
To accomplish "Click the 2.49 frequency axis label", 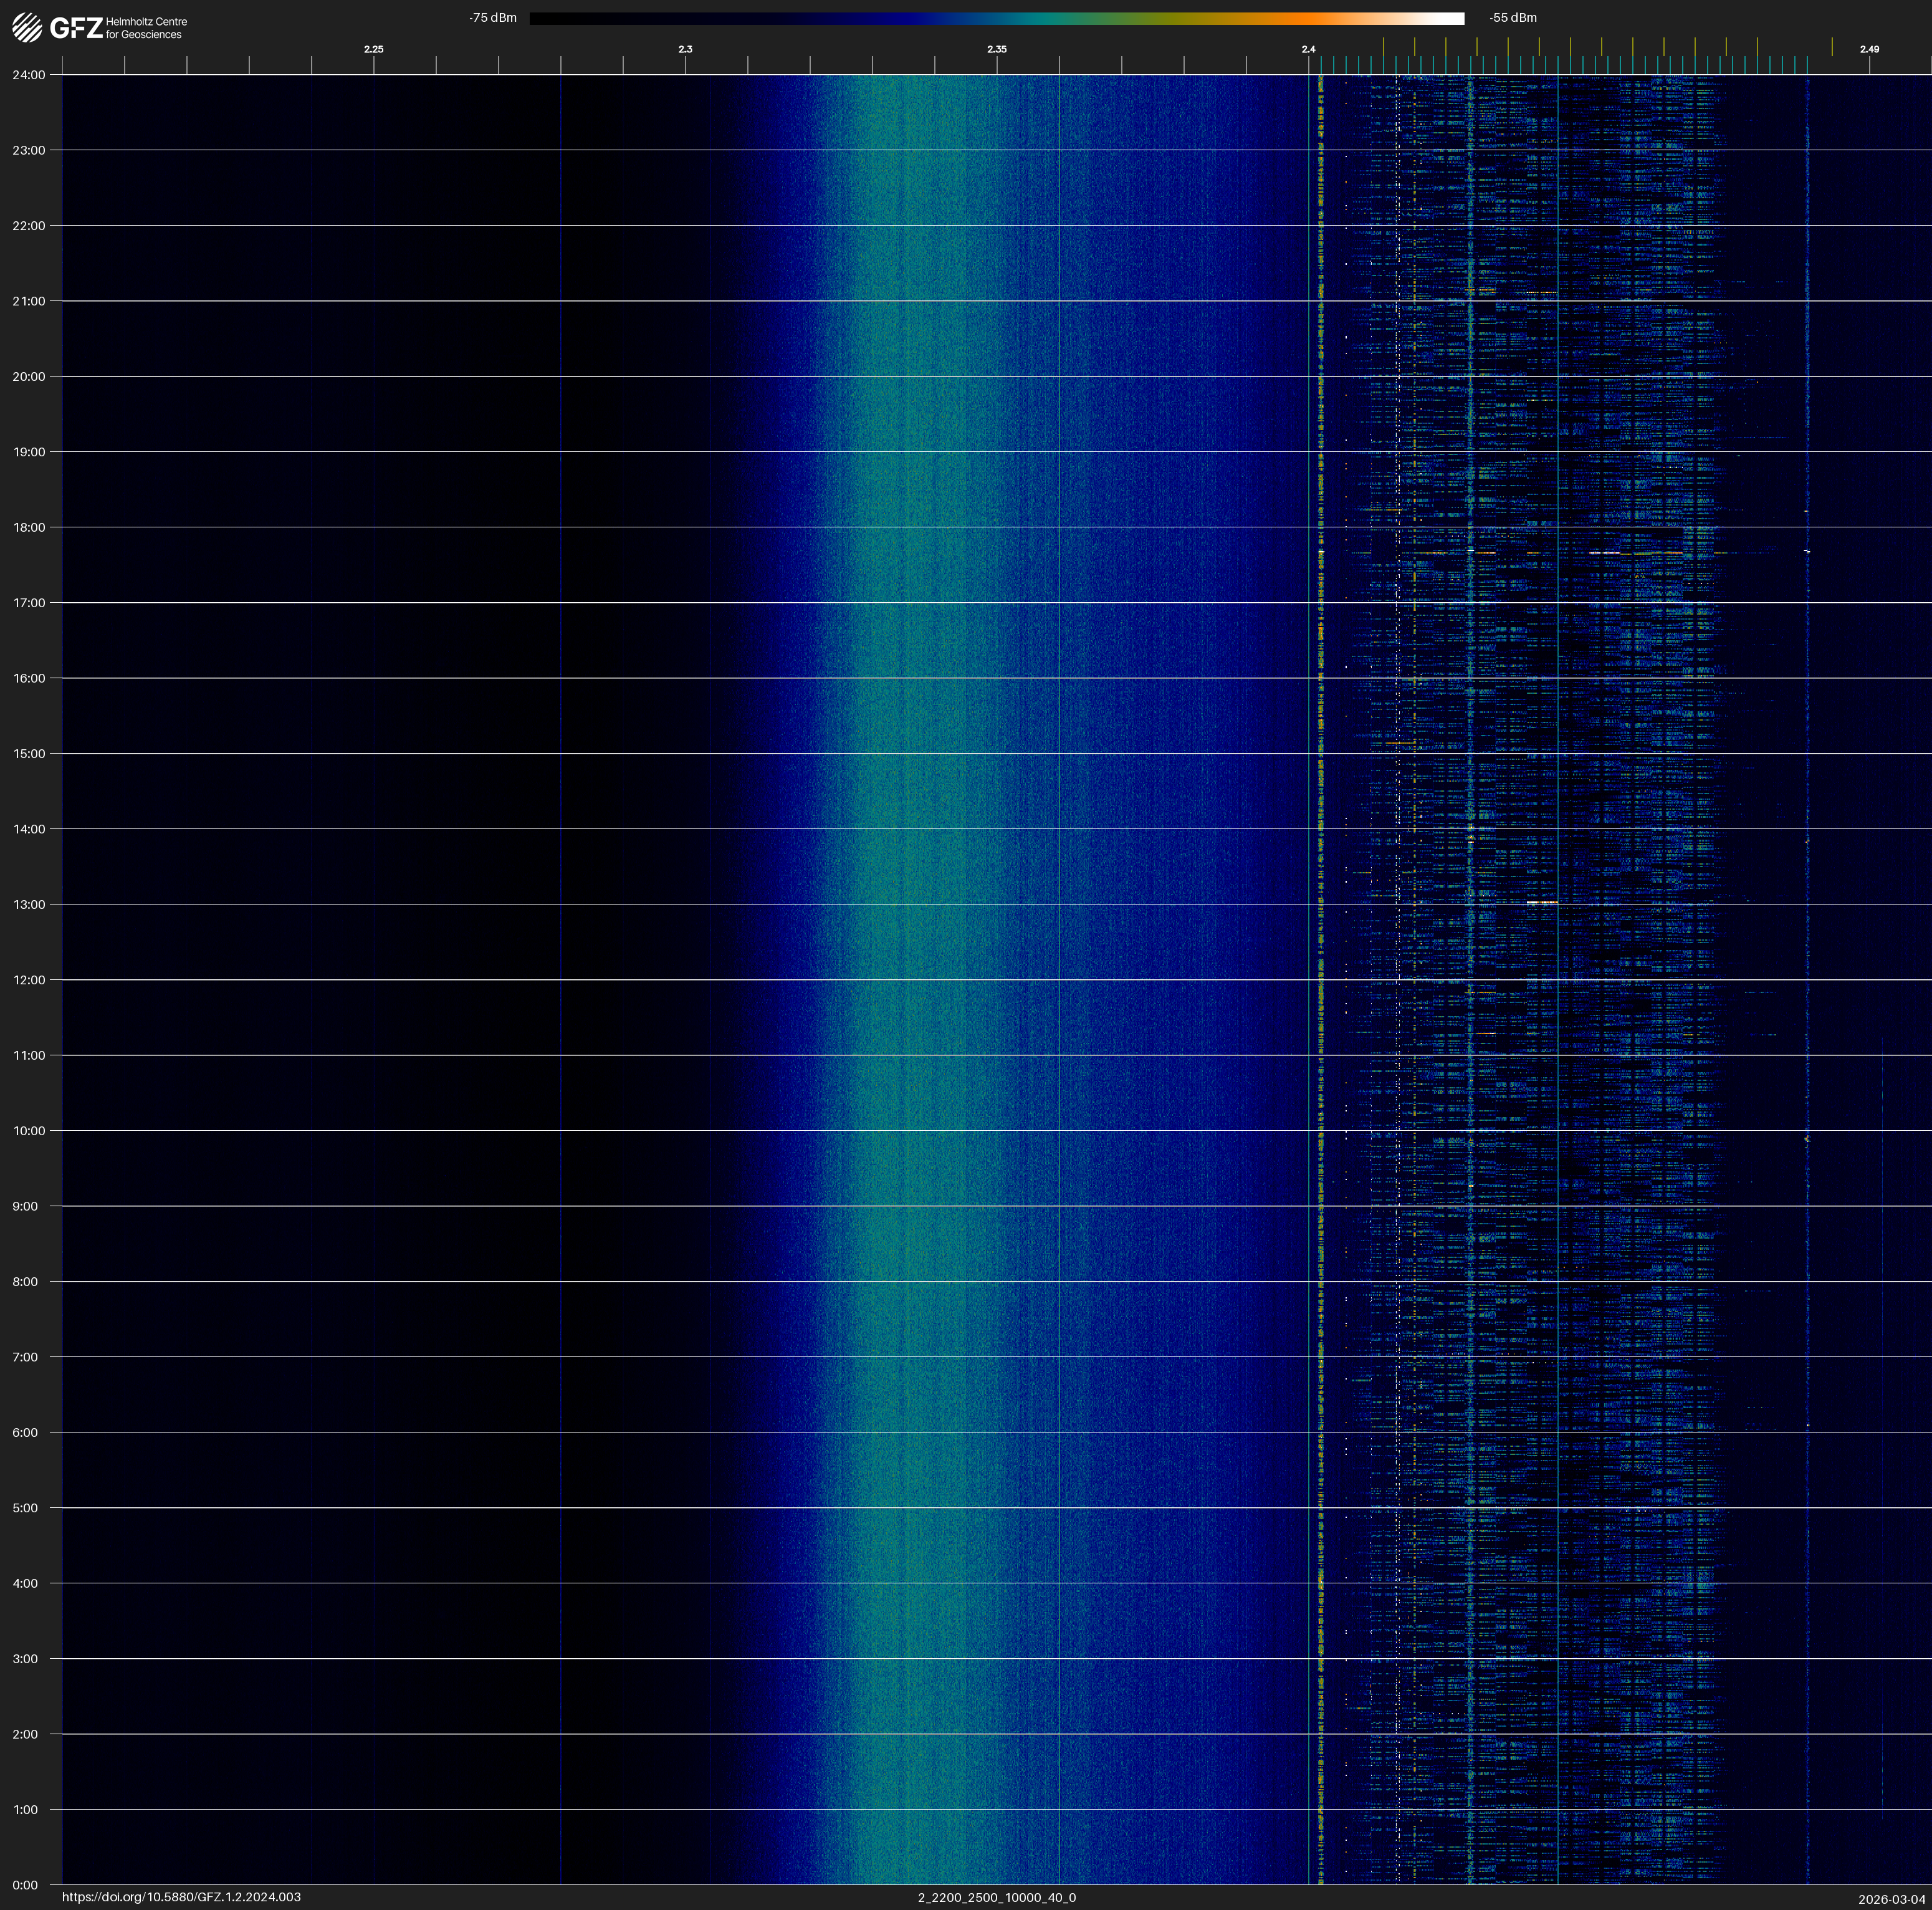I will (1869, 49).
